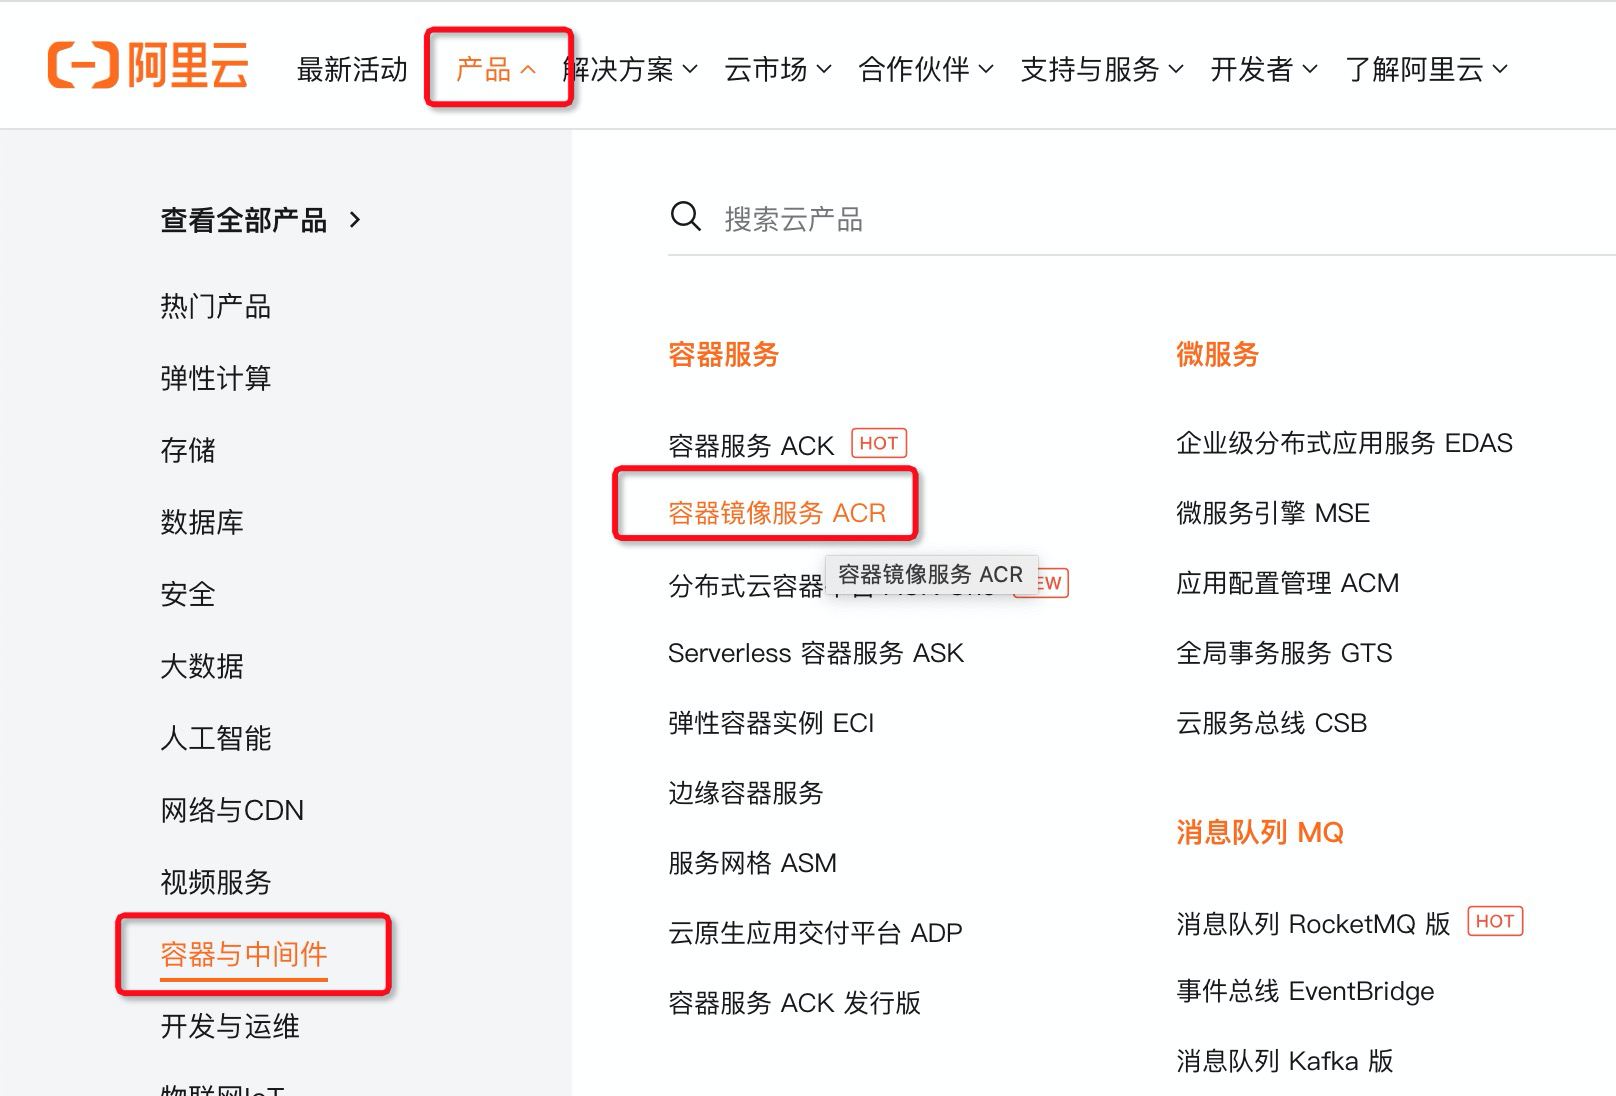
Task: Select the 人工智能 category
Action: pyautogui.click(x=216, y=738)
